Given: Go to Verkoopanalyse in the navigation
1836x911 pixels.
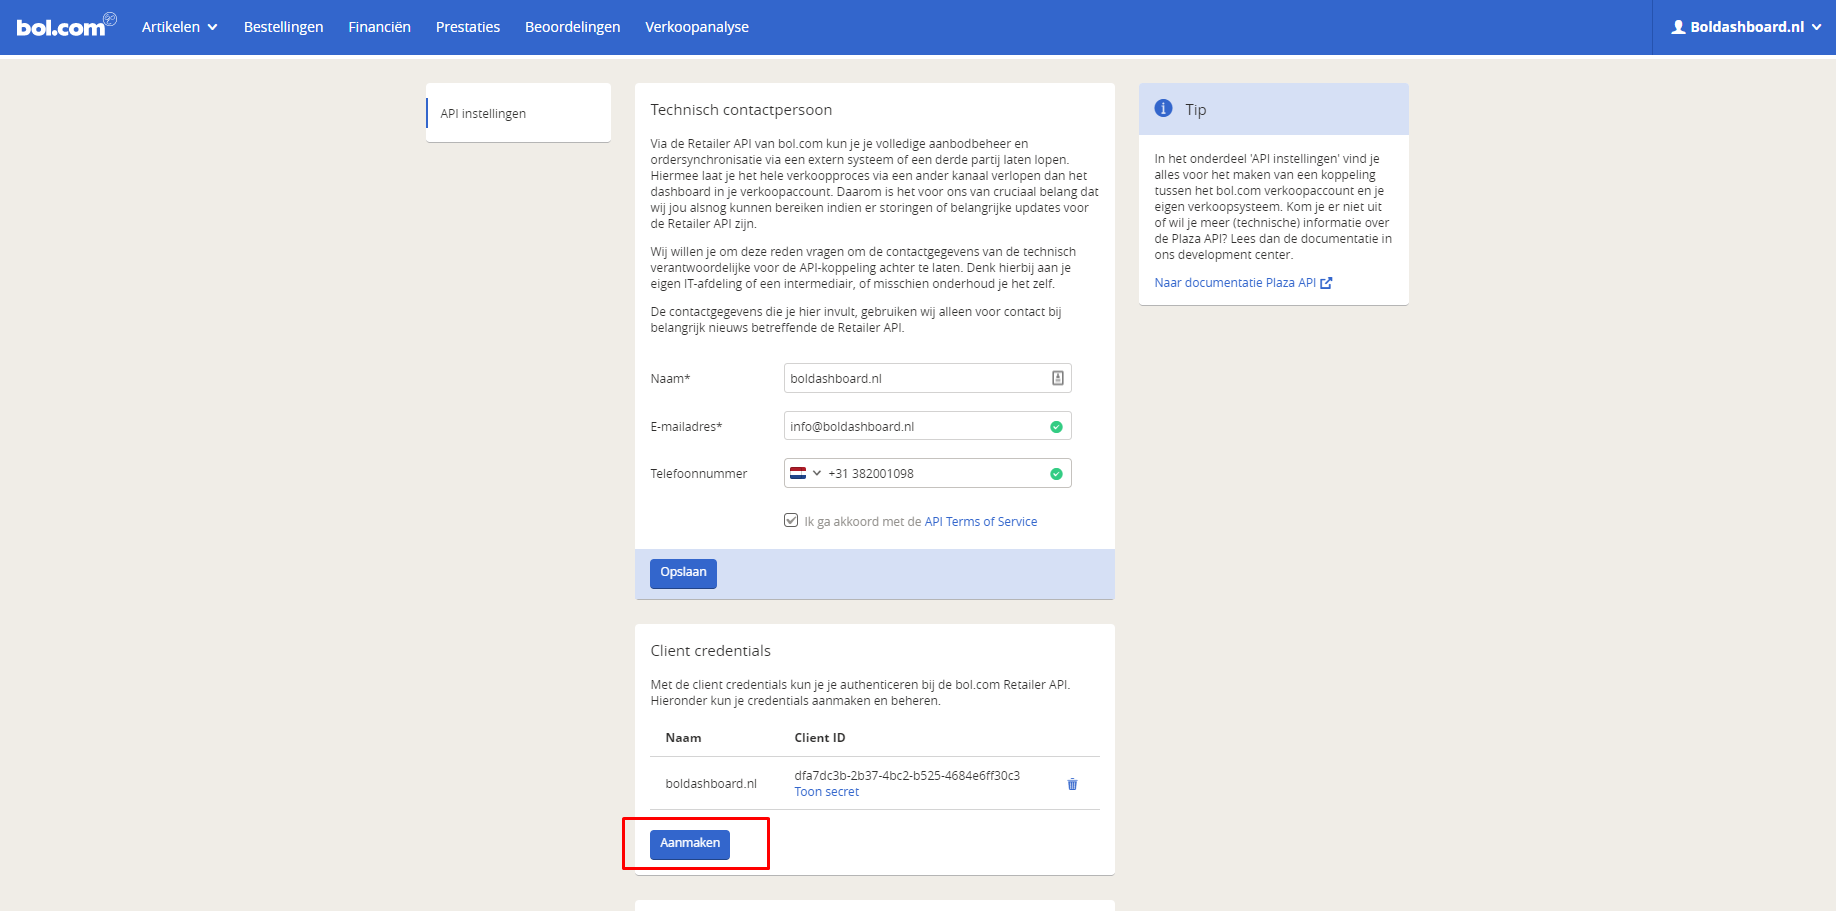Looking at the screenshot, I should click(696, 27).
